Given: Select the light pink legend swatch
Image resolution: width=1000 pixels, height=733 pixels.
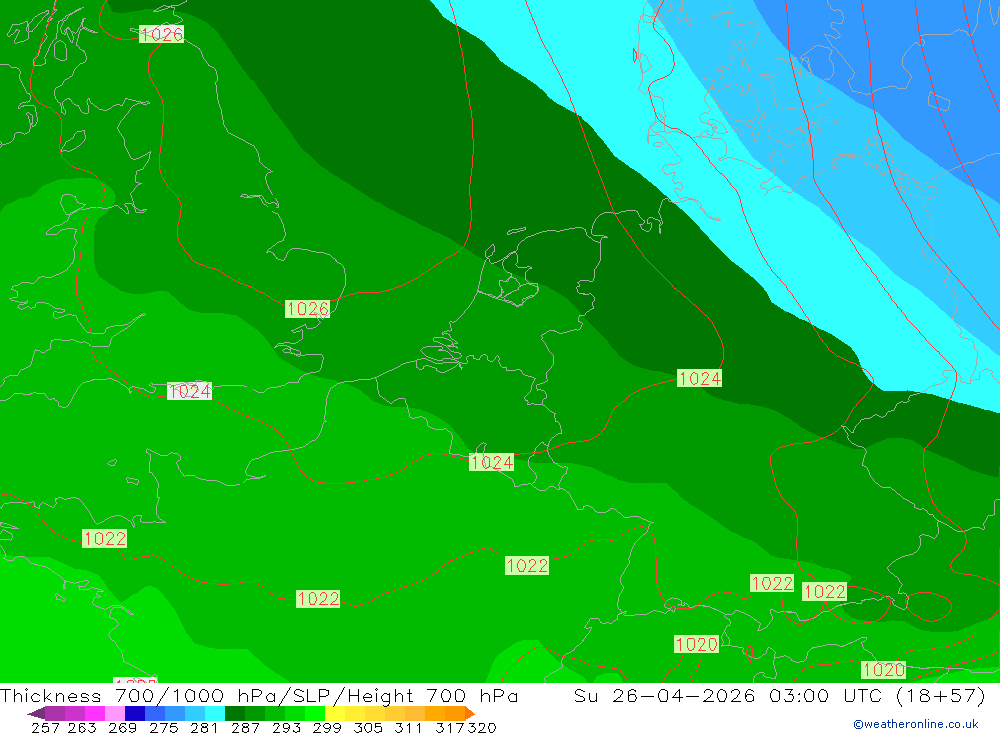Looking at the screenshot, I should coord(113,713).
